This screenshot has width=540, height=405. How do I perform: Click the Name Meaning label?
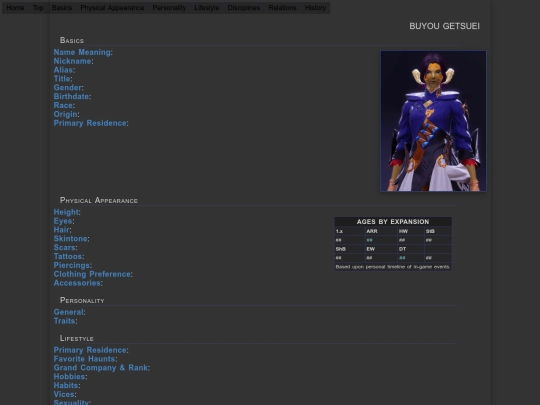82,52
